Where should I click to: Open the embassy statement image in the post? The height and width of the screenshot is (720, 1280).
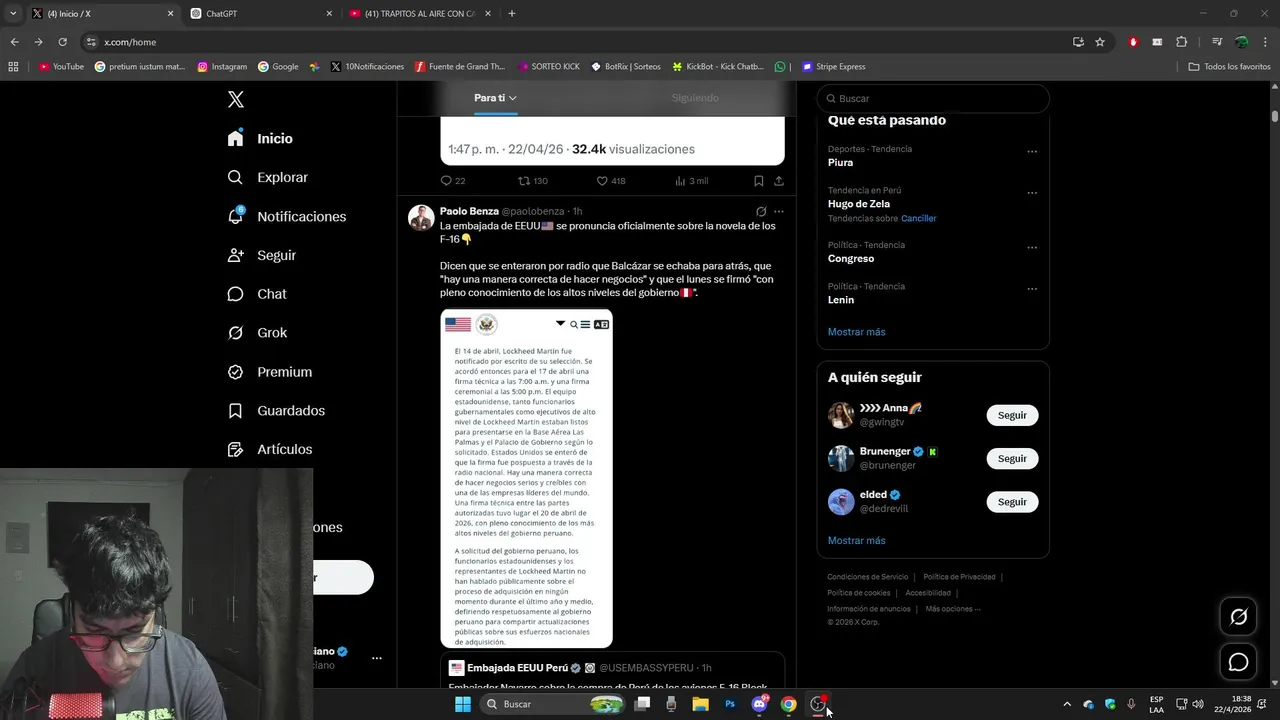[x=526, y=479]
